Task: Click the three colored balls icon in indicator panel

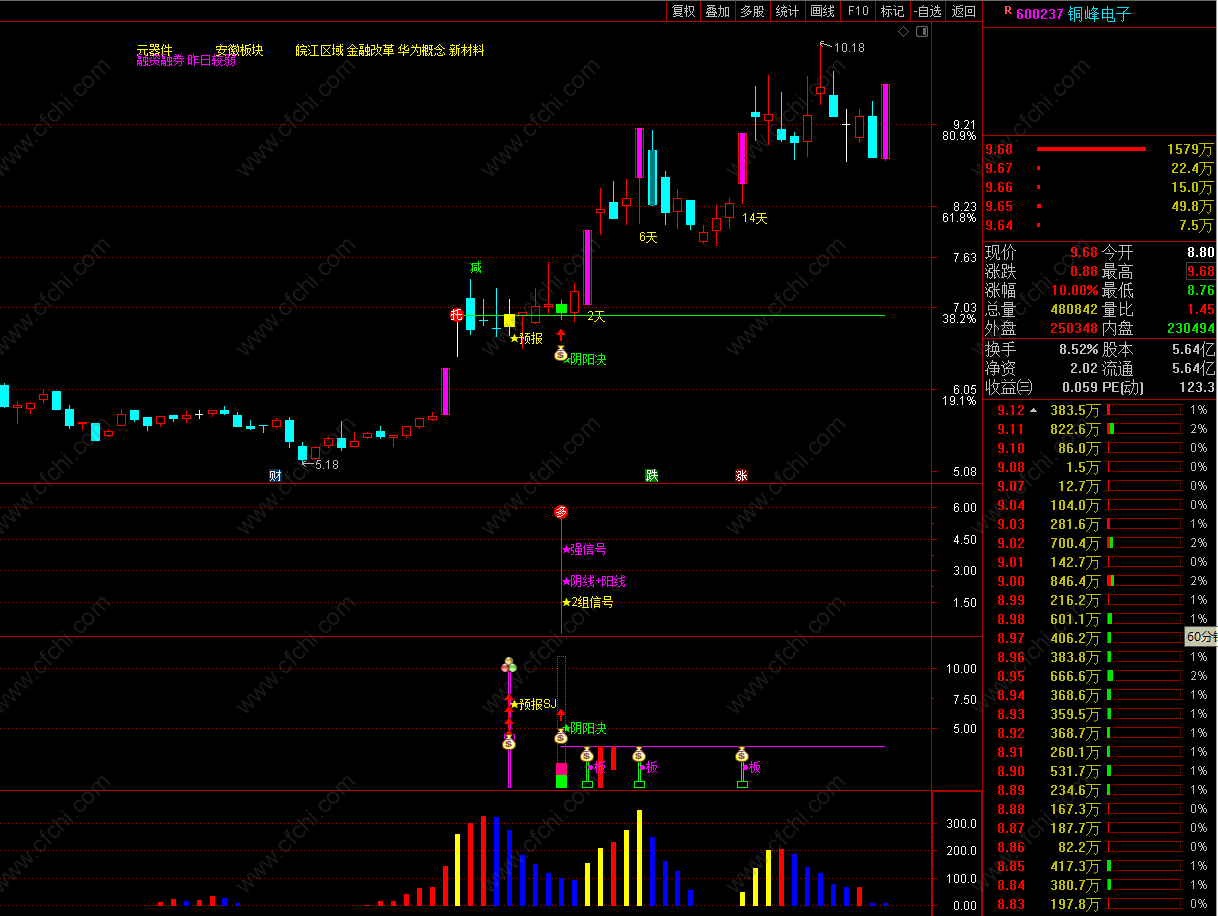Action: tap(509, 664)
